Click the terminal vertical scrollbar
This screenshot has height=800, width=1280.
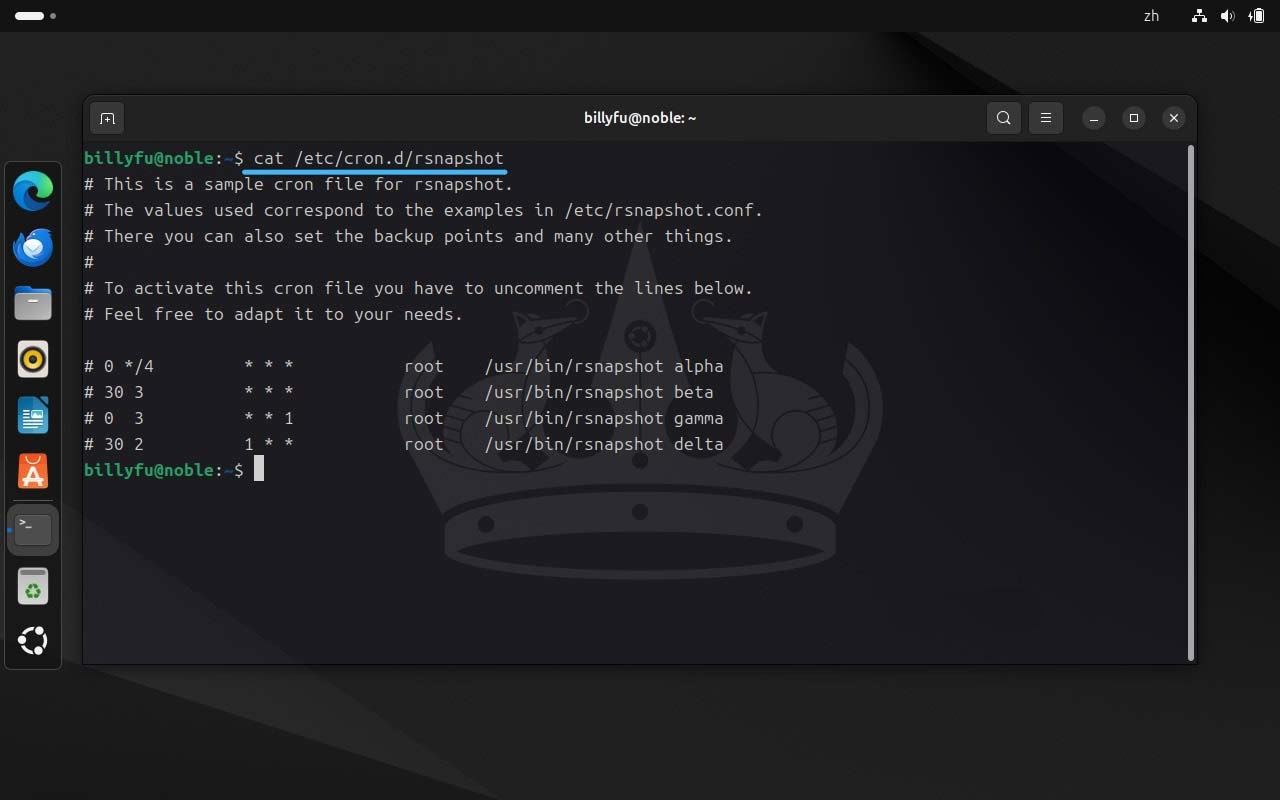coord(1190,402)
